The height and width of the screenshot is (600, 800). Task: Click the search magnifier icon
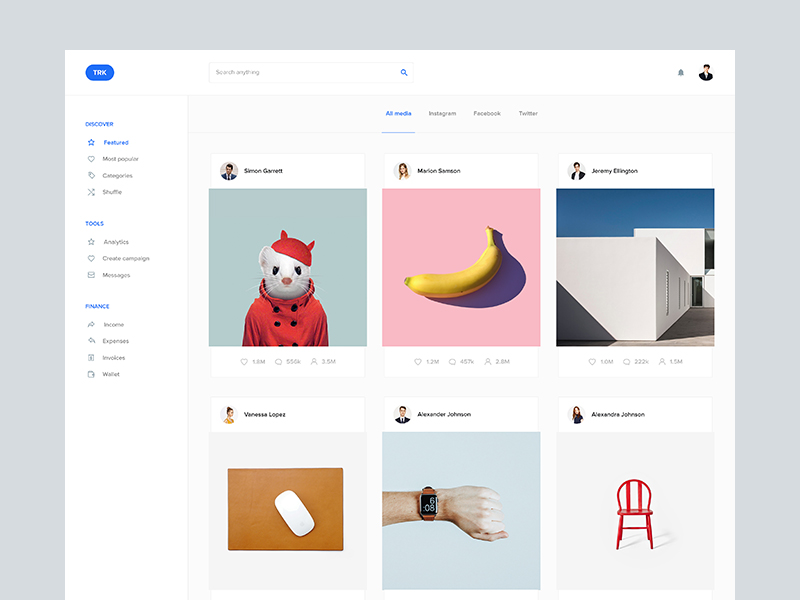point(404,72)
